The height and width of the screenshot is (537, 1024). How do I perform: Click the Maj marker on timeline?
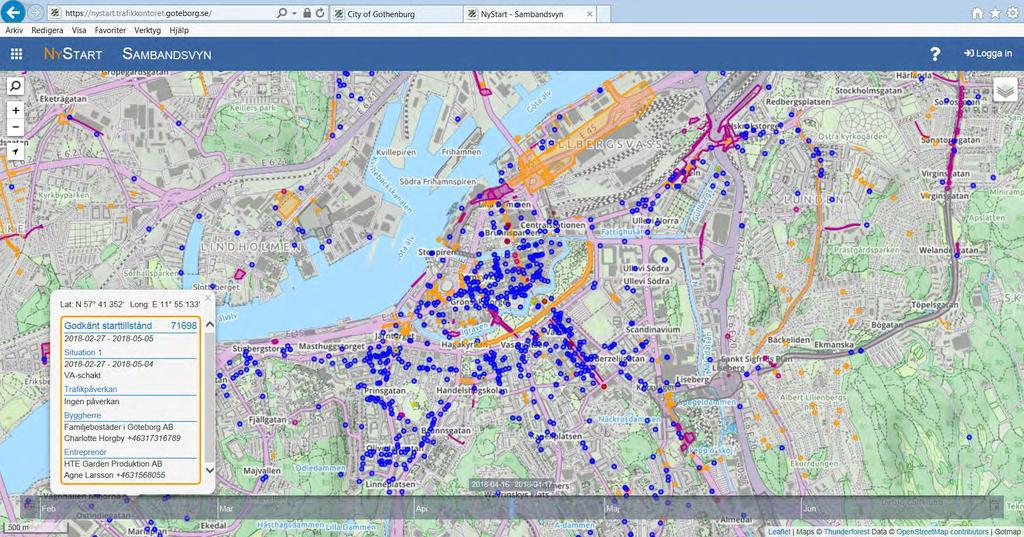point(612,508)
